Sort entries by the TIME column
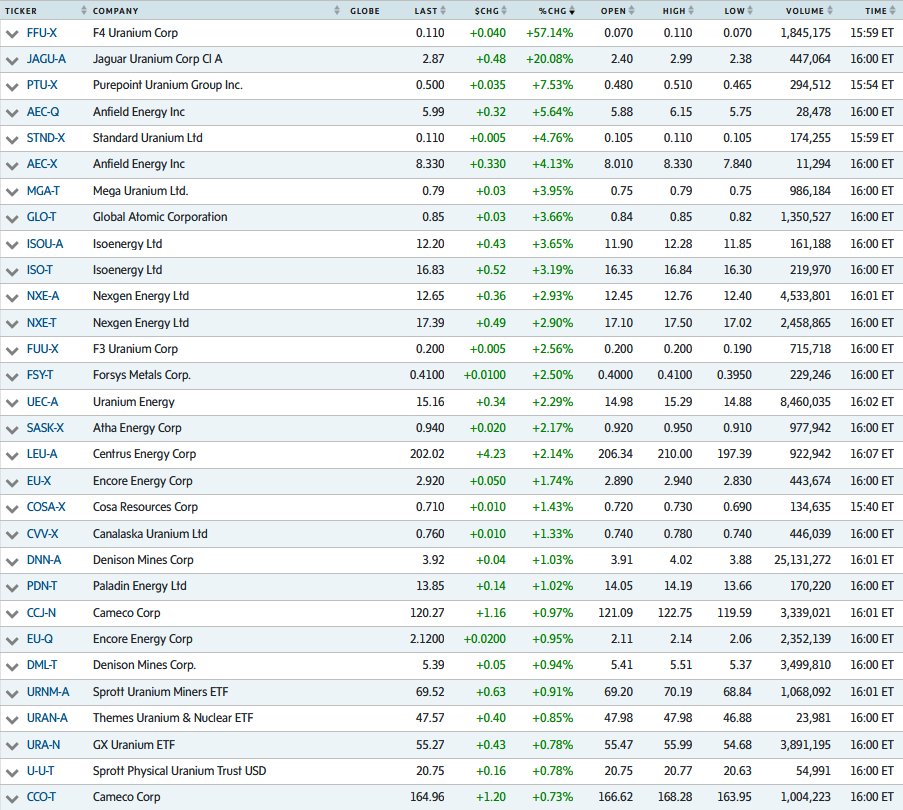This screenshot has width=903, height=810. click(x=891, y=11)
